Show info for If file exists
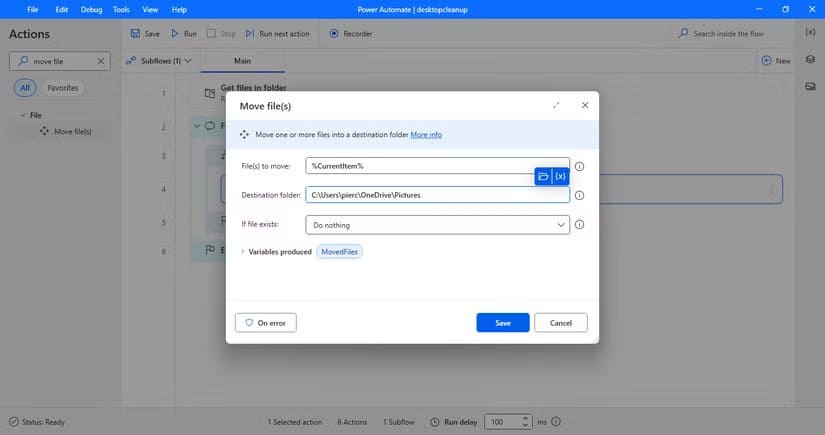This screenshot has height=435, width=825. coord(579,225)
